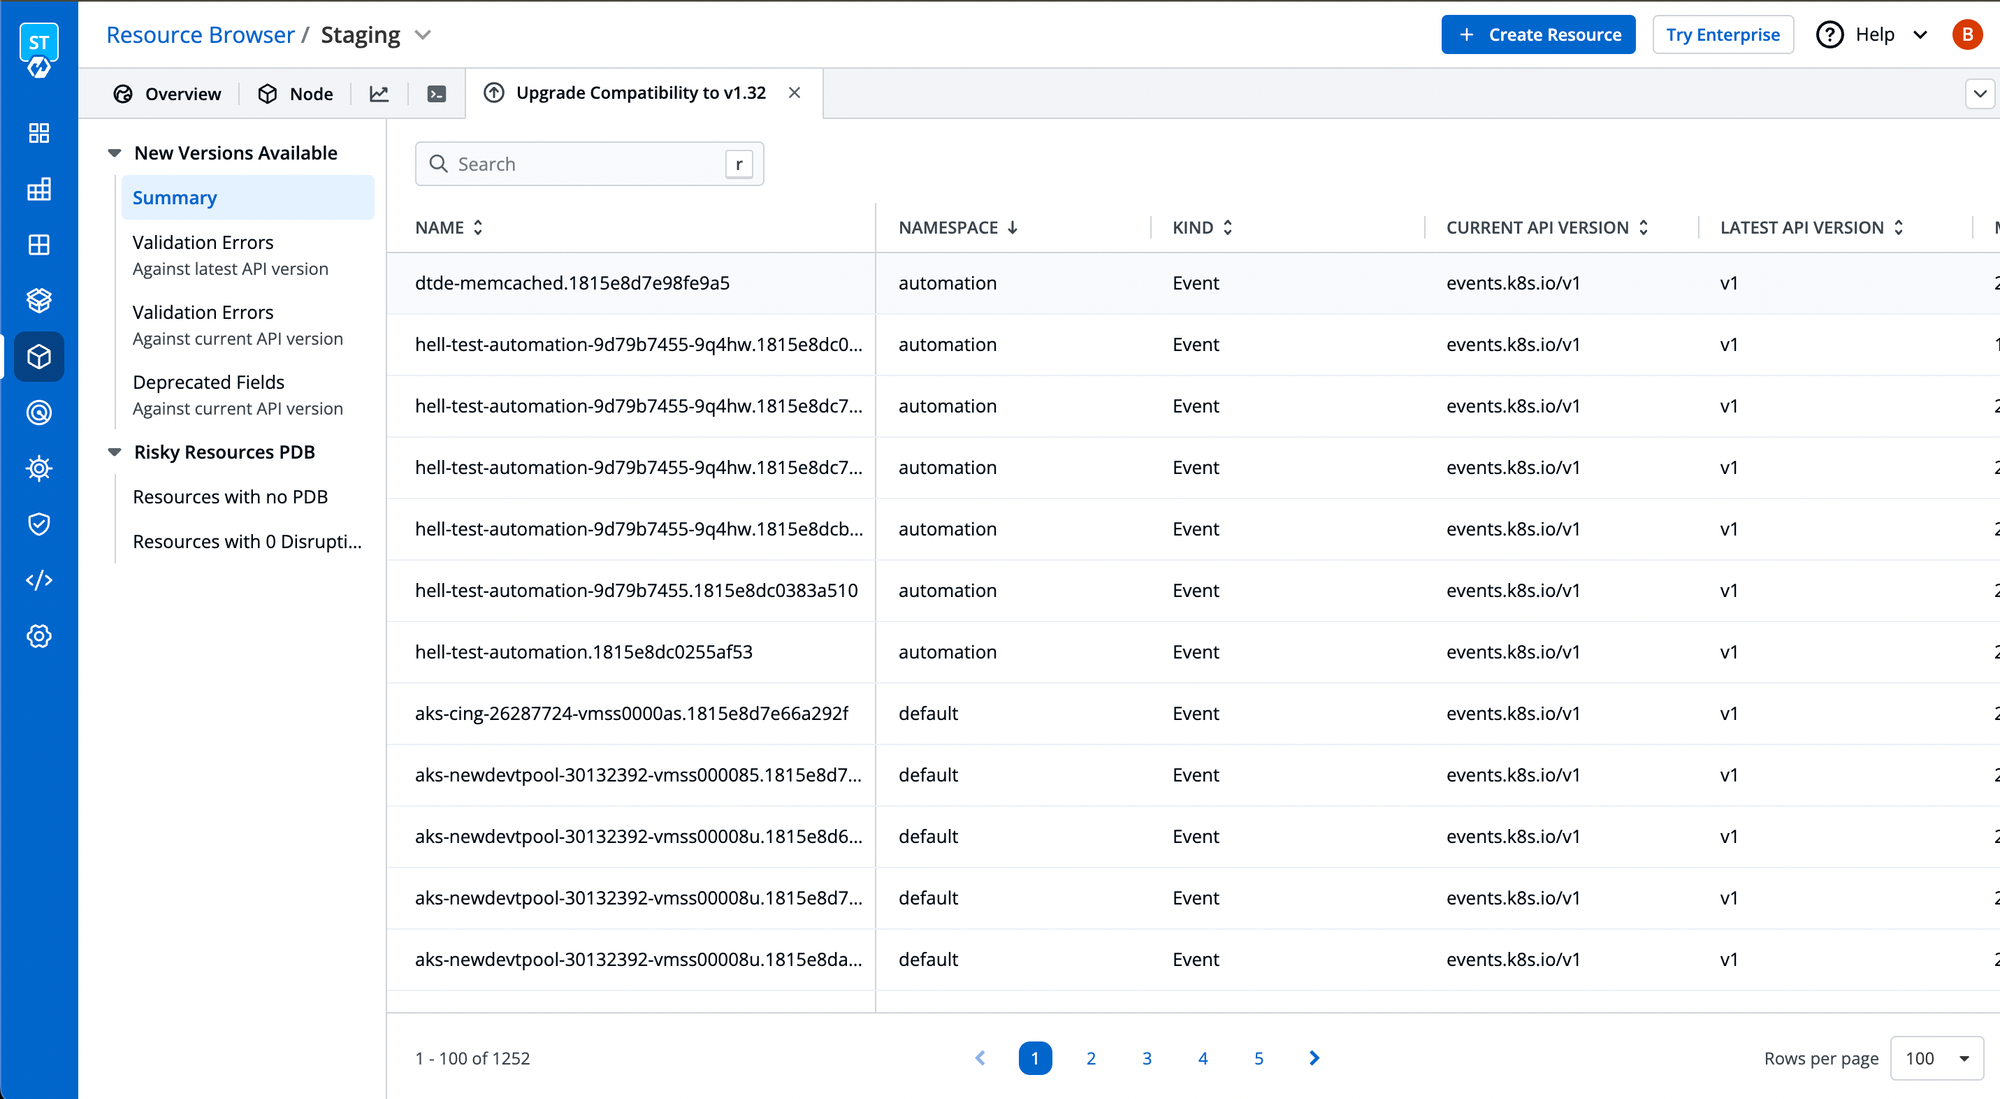The height and width of the screenshot is (1099, 2000).
Task: Open the shield security icon in sidebar
Action: pos(39,524)
